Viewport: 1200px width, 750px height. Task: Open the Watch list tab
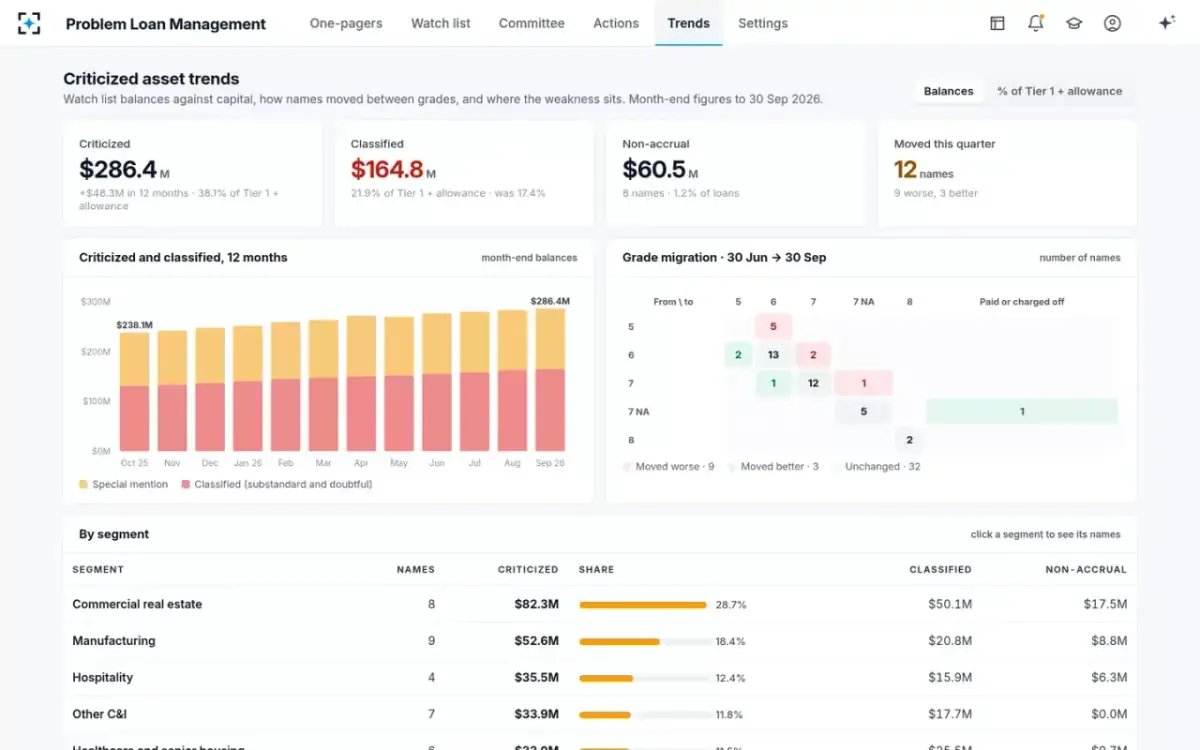point(441,23)
